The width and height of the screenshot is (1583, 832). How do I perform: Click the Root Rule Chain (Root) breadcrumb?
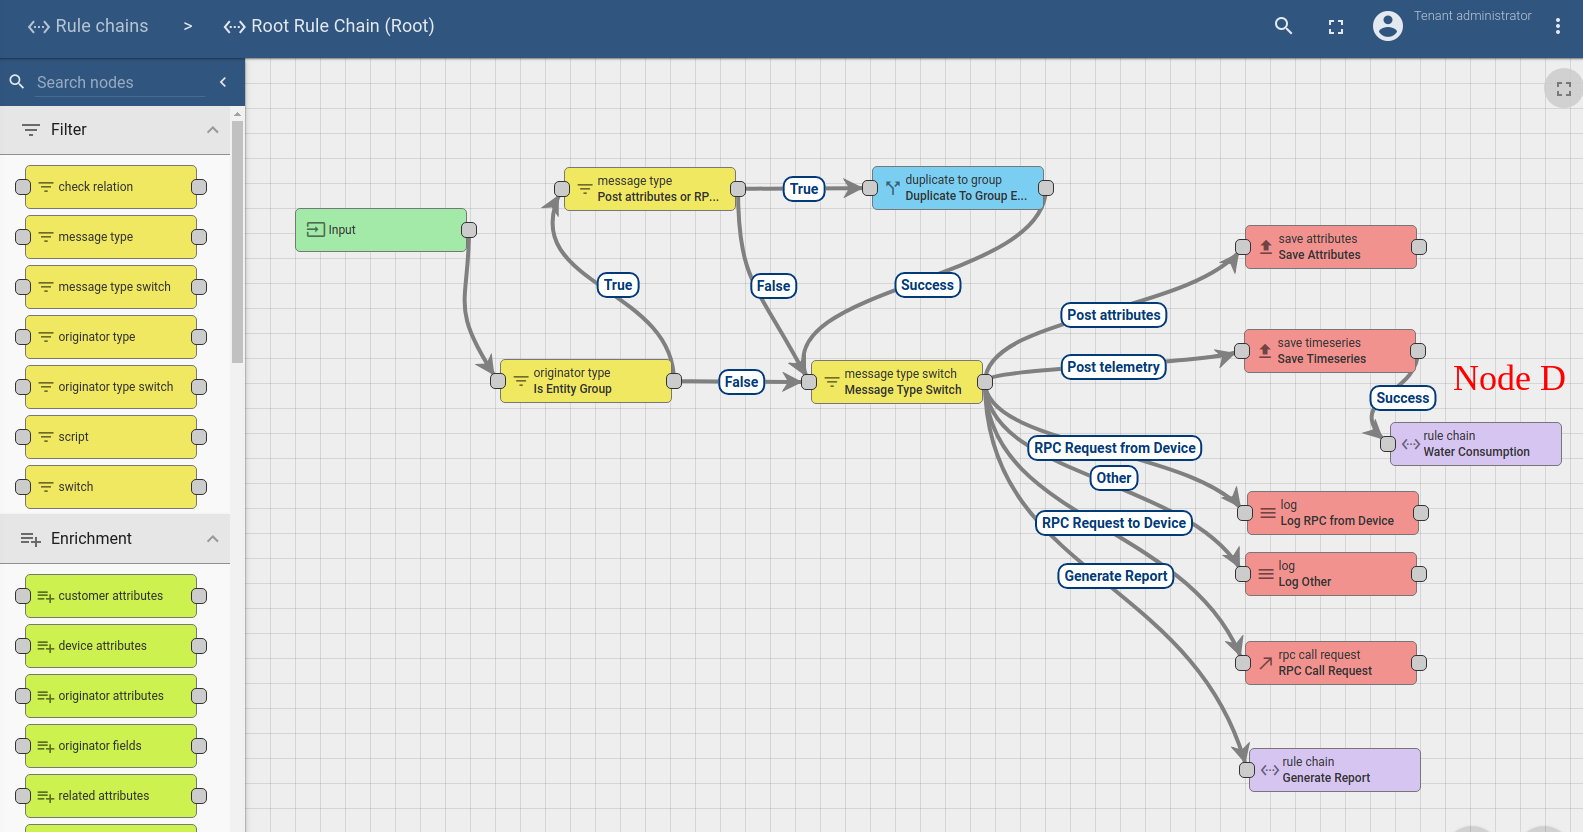[x=329, y=26]
